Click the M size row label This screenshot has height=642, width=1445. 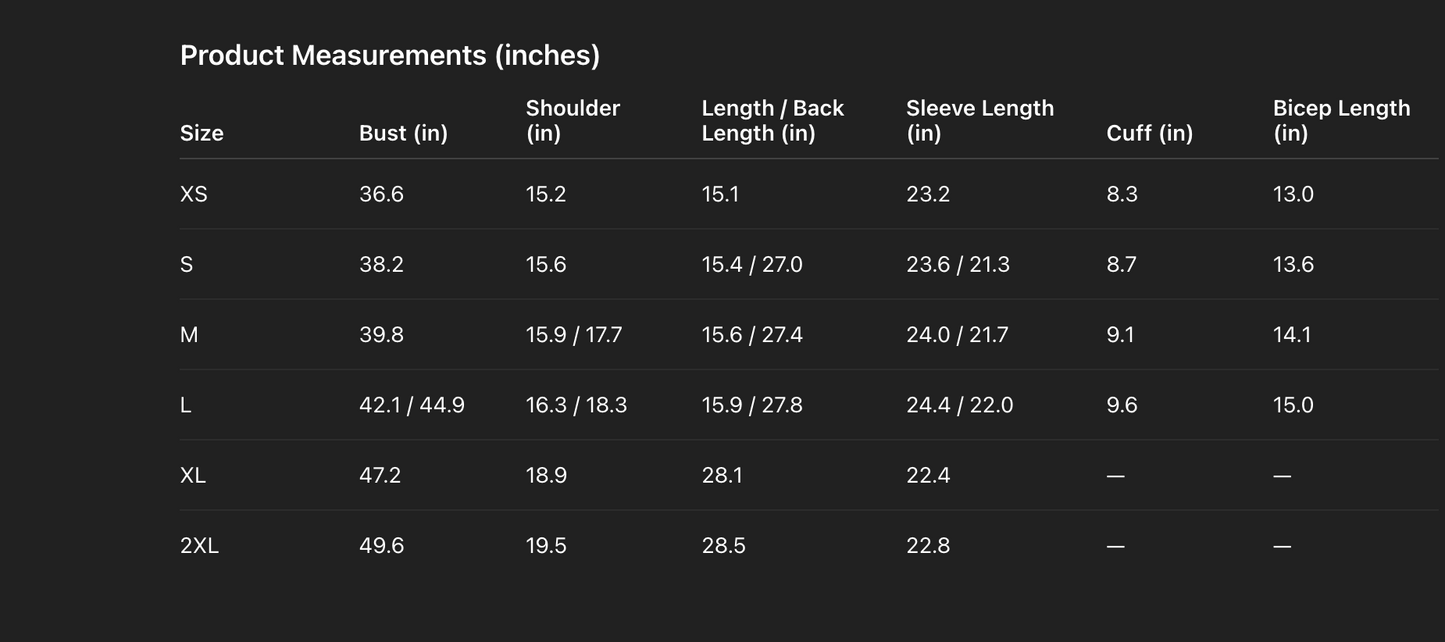[x=189, y=335]
